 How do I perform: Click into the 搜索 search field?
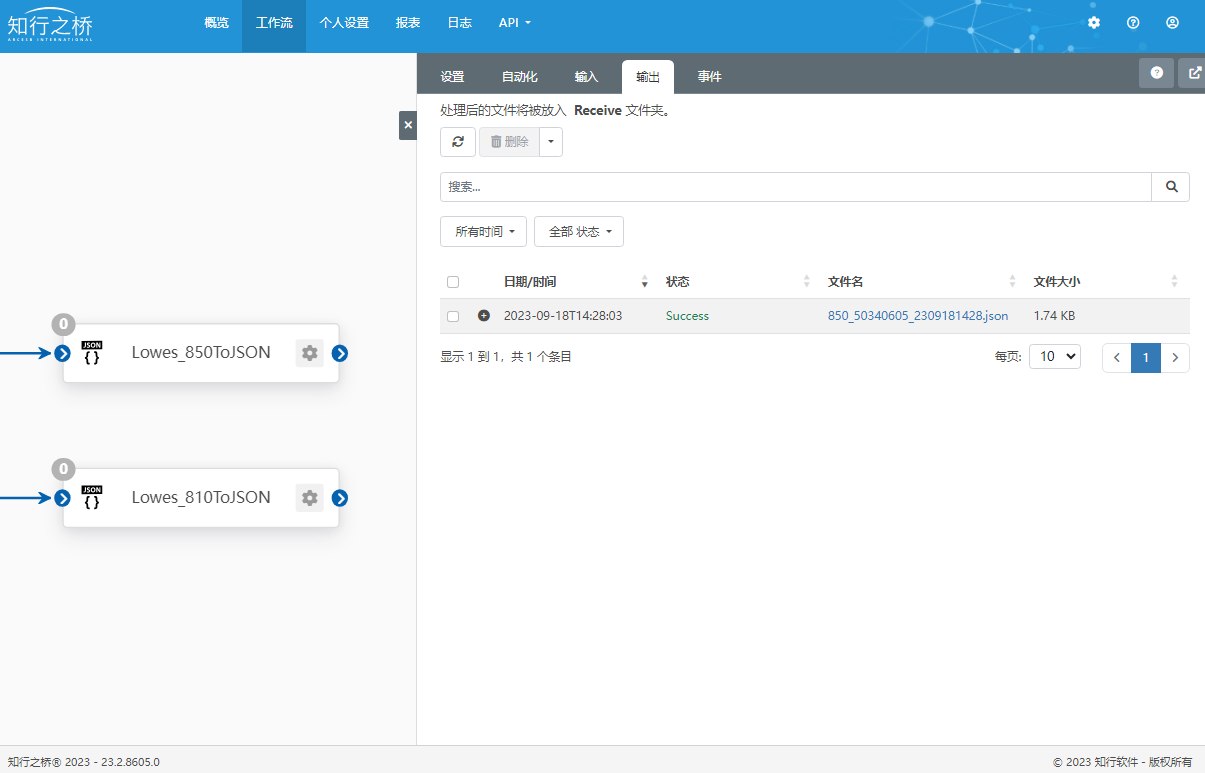(x=795, y=187)
